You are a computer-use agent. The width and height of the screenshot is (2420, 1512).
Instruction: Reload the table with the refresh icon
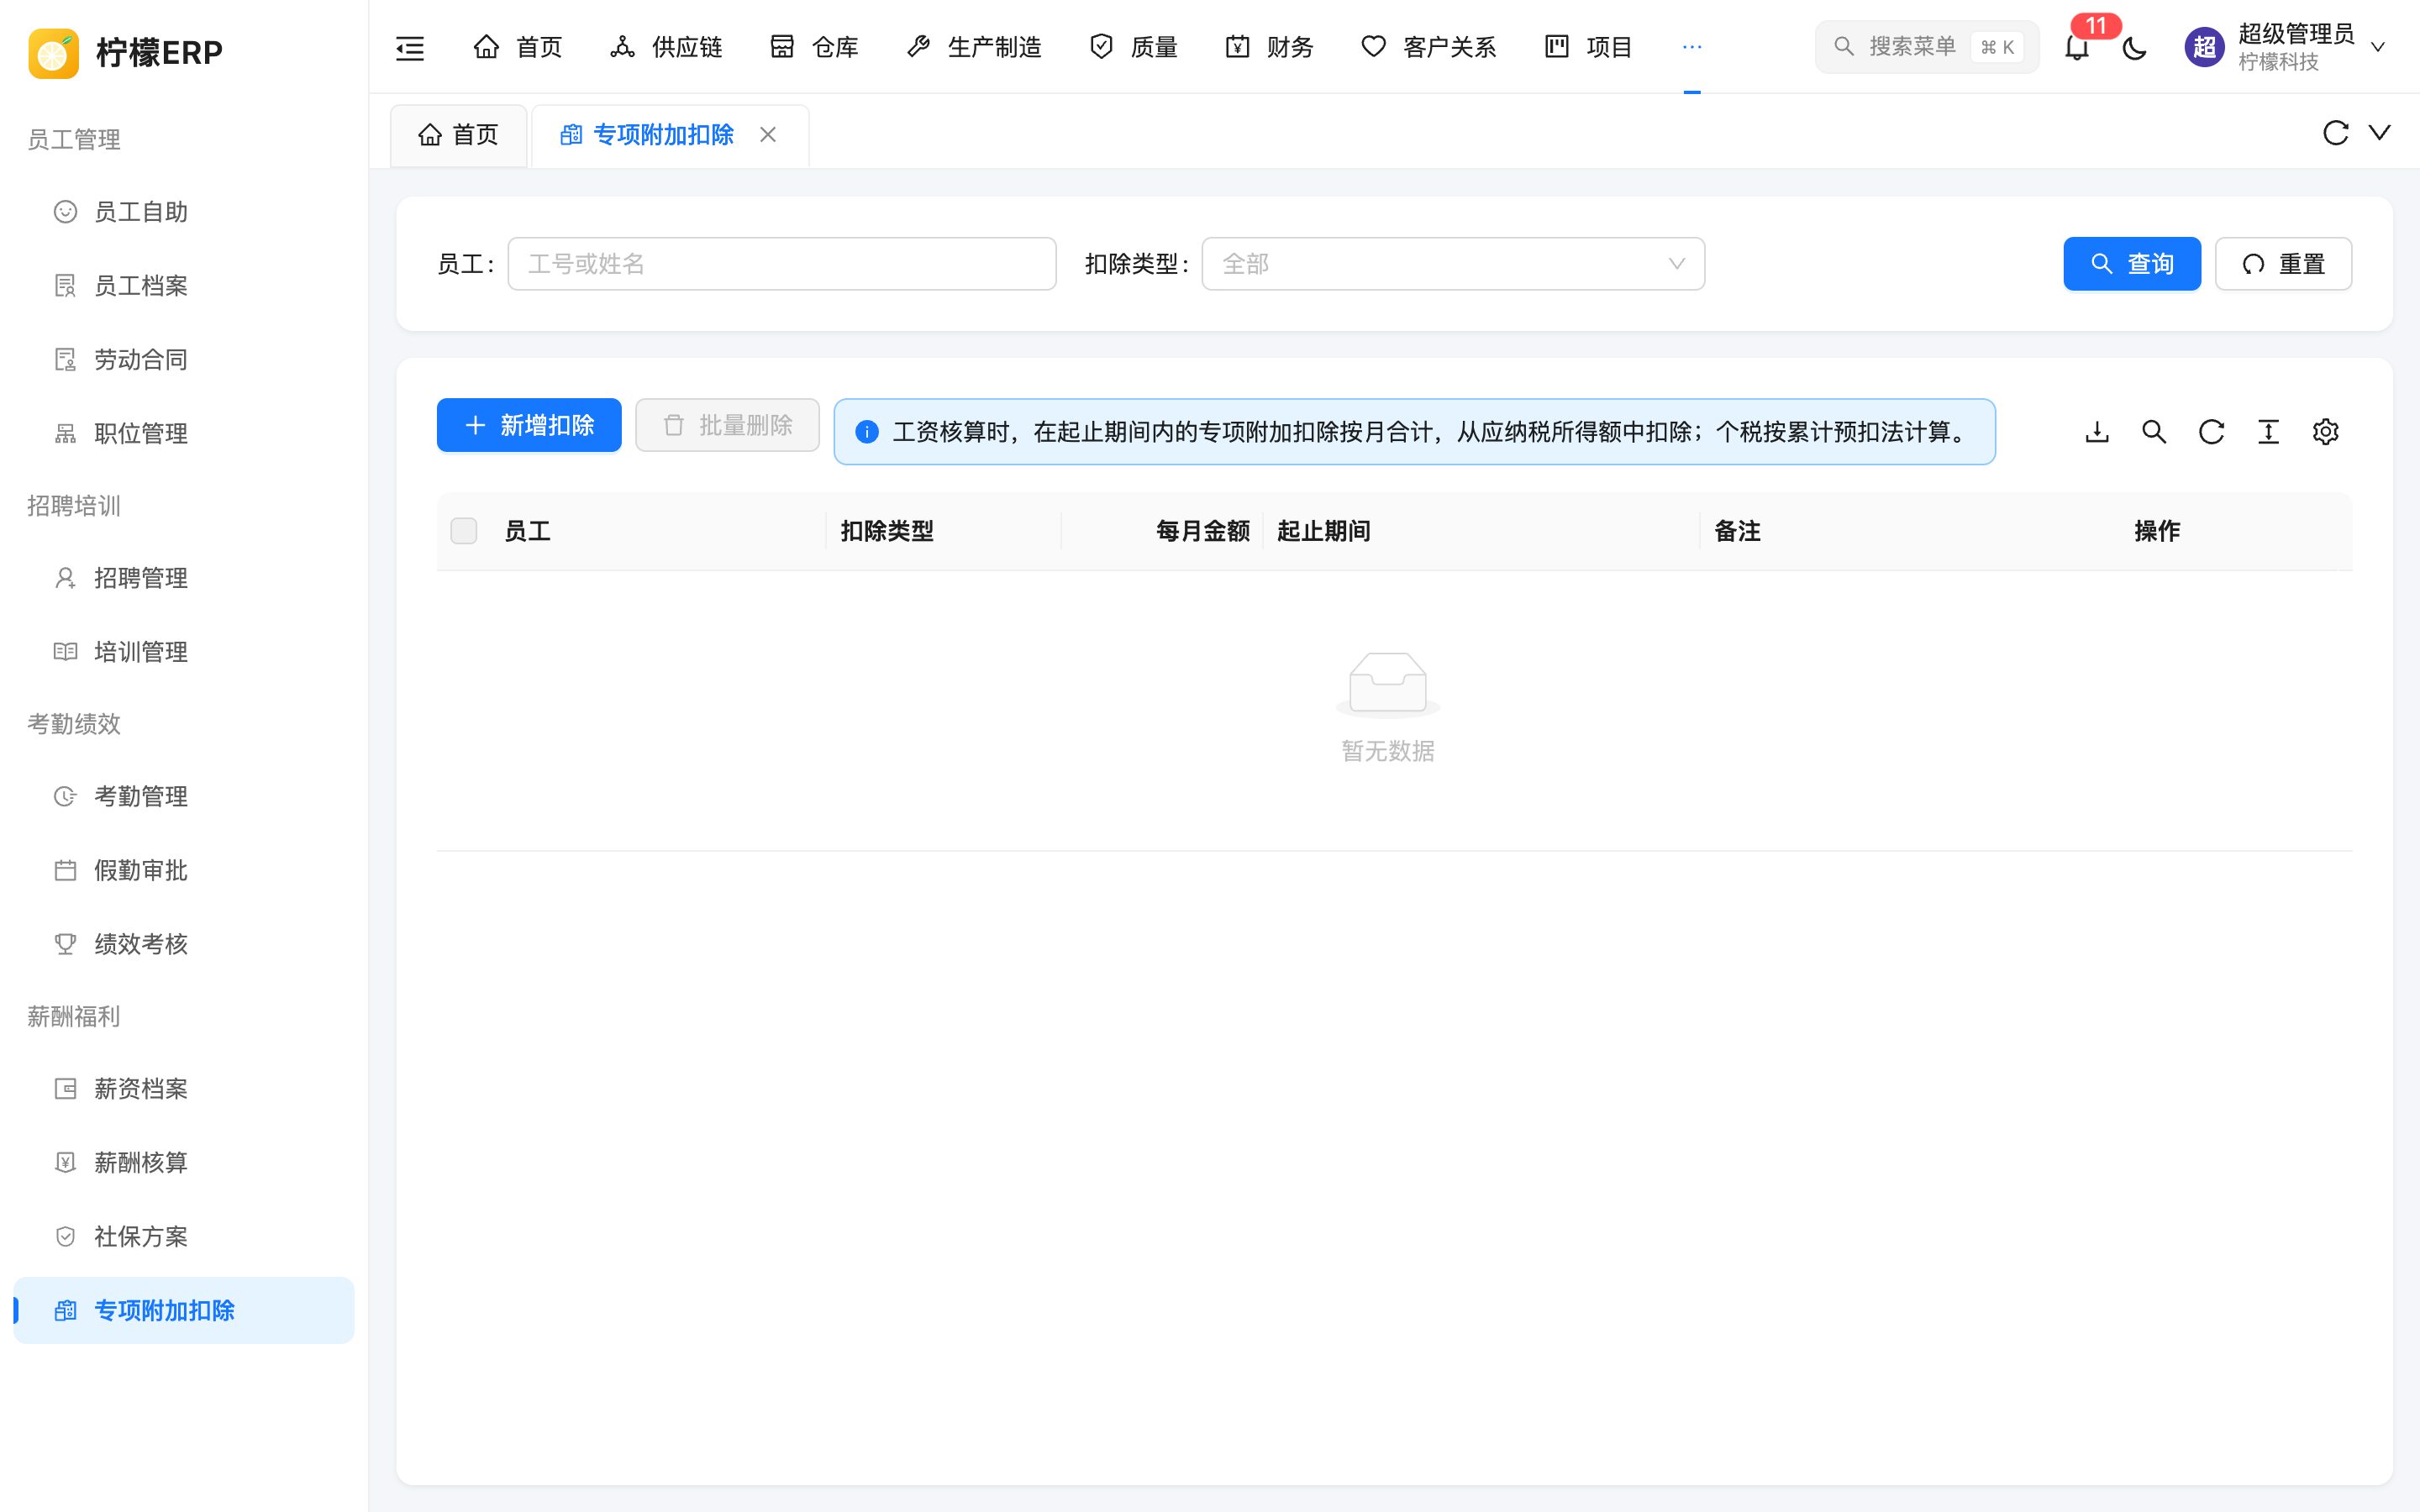pos(2211,432)
